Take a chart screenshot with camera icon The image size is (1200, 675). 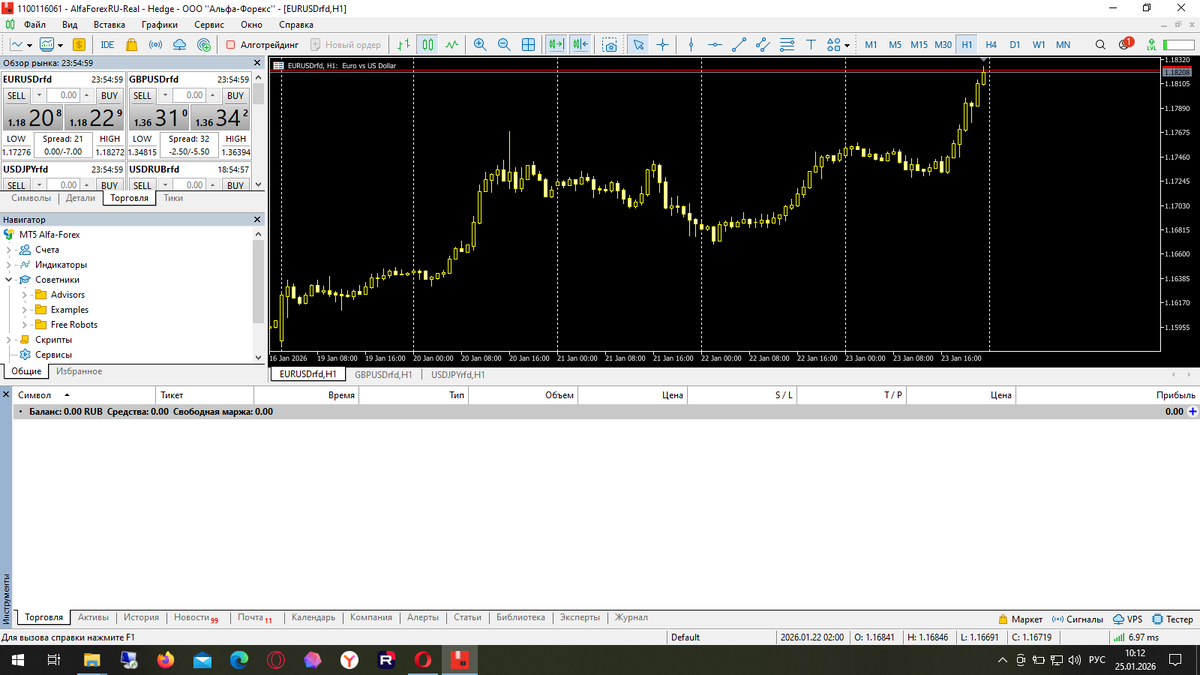click(x=608, y=45)
